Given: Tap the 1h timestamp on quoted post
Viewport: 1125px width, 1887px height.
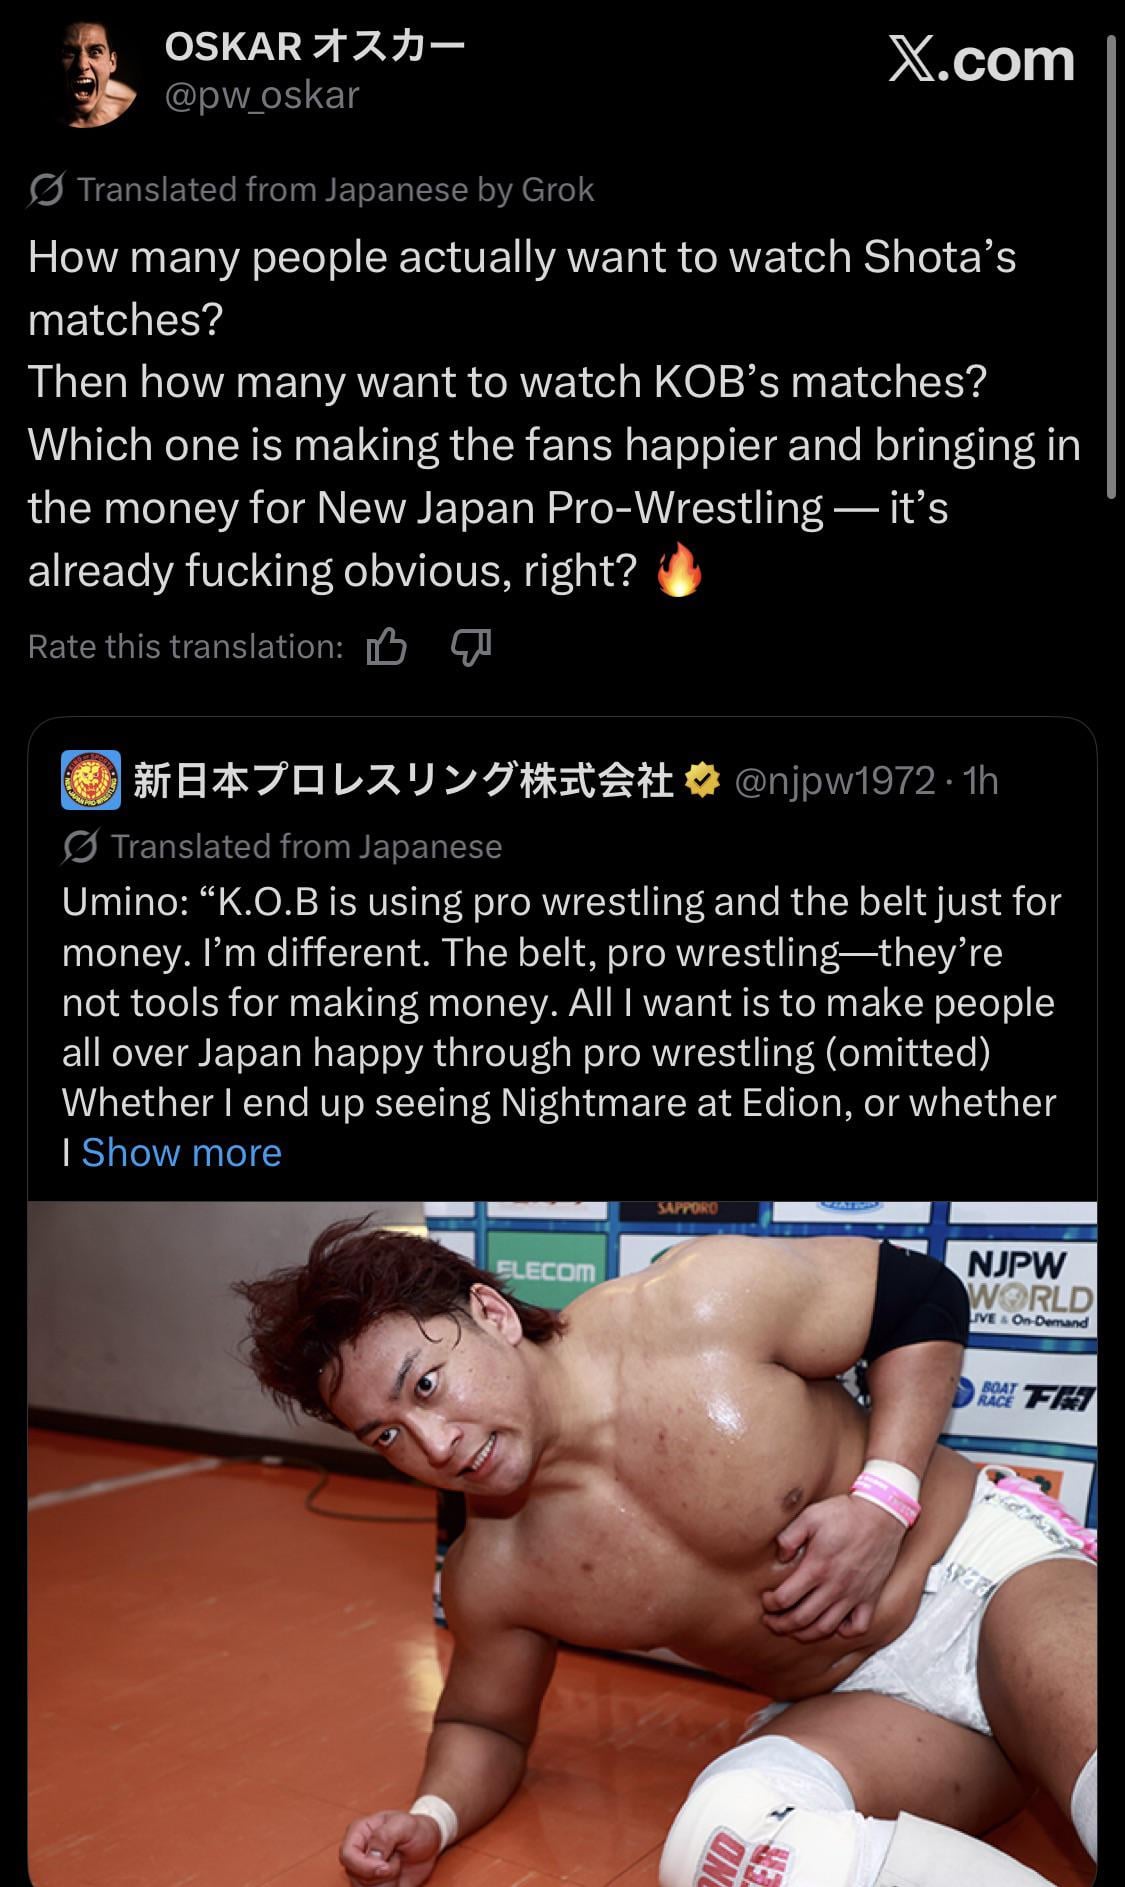Looking at the screenshot, I should [x=980, y=780].
